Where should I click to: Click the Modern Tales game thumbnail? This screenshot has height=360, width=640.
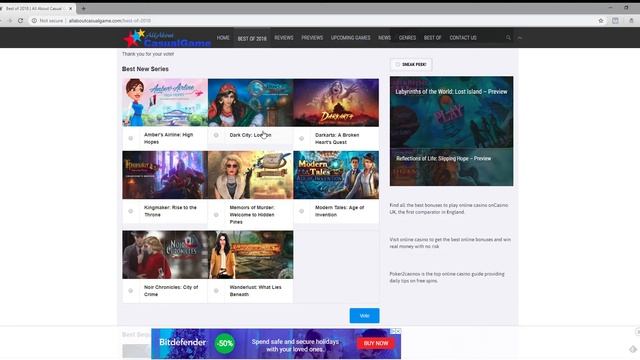pyautogui.click(x=336, y=175)
